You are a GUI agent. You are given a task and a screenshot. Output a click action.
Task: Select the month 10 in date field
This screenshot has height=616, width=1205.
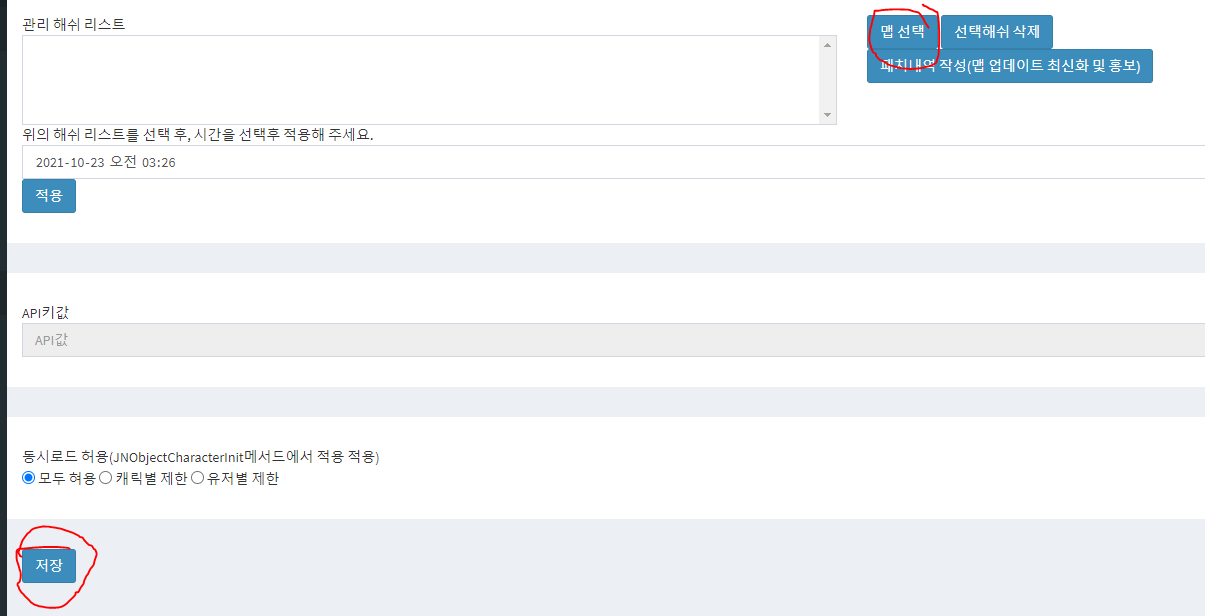pyautogui.click(x=76, y=162)
